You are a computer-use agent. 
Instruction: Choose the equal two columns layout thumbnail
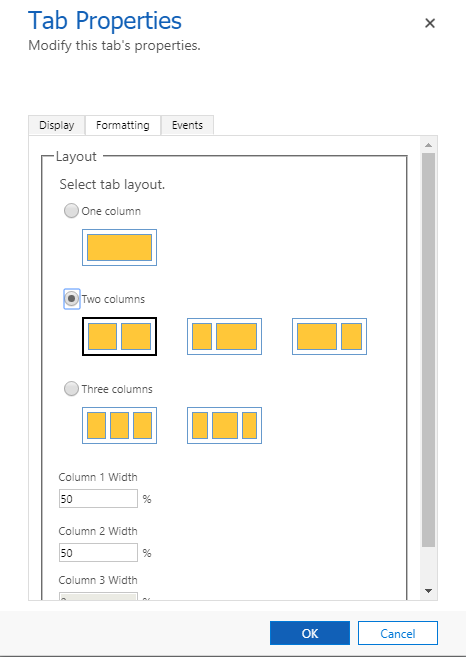119,336
